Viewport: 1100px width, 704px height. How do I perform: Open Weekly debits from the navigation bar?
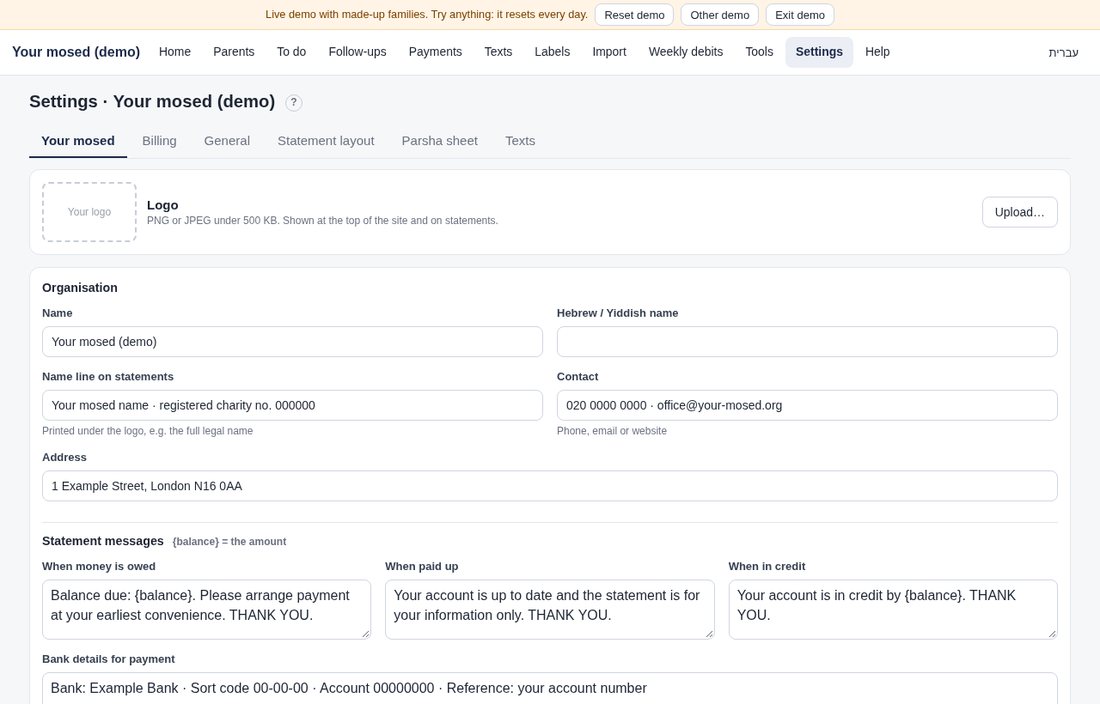(x=685, y=52)
